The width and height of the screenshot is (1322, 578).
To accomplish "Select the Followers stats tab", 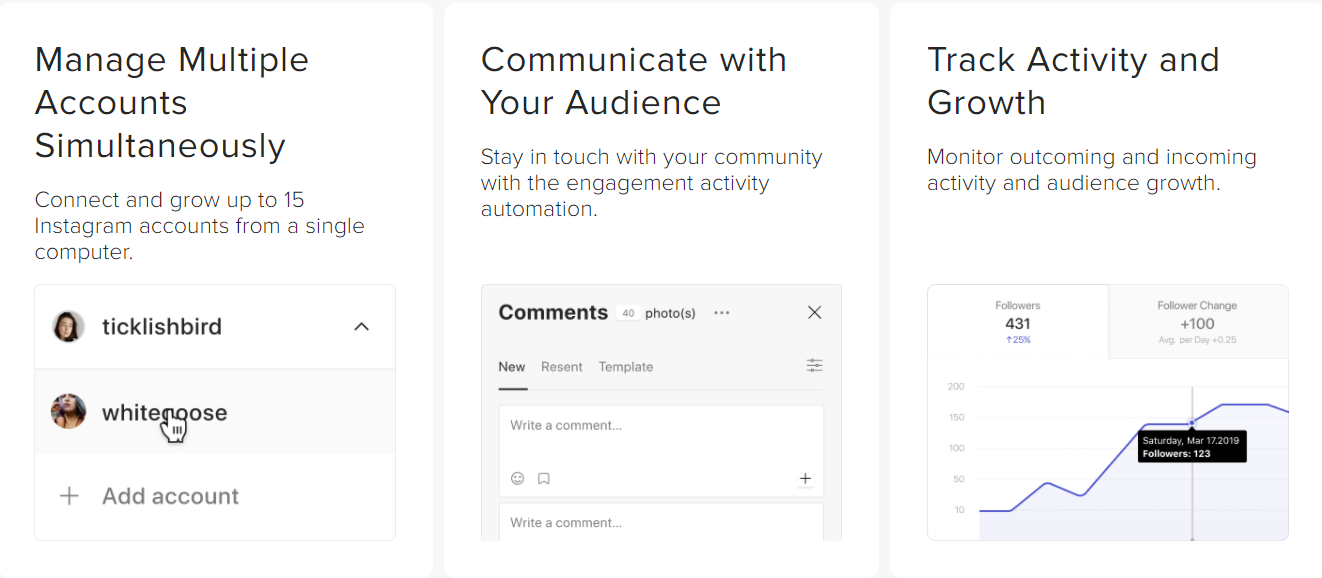I will click(x=1018, y=322).
